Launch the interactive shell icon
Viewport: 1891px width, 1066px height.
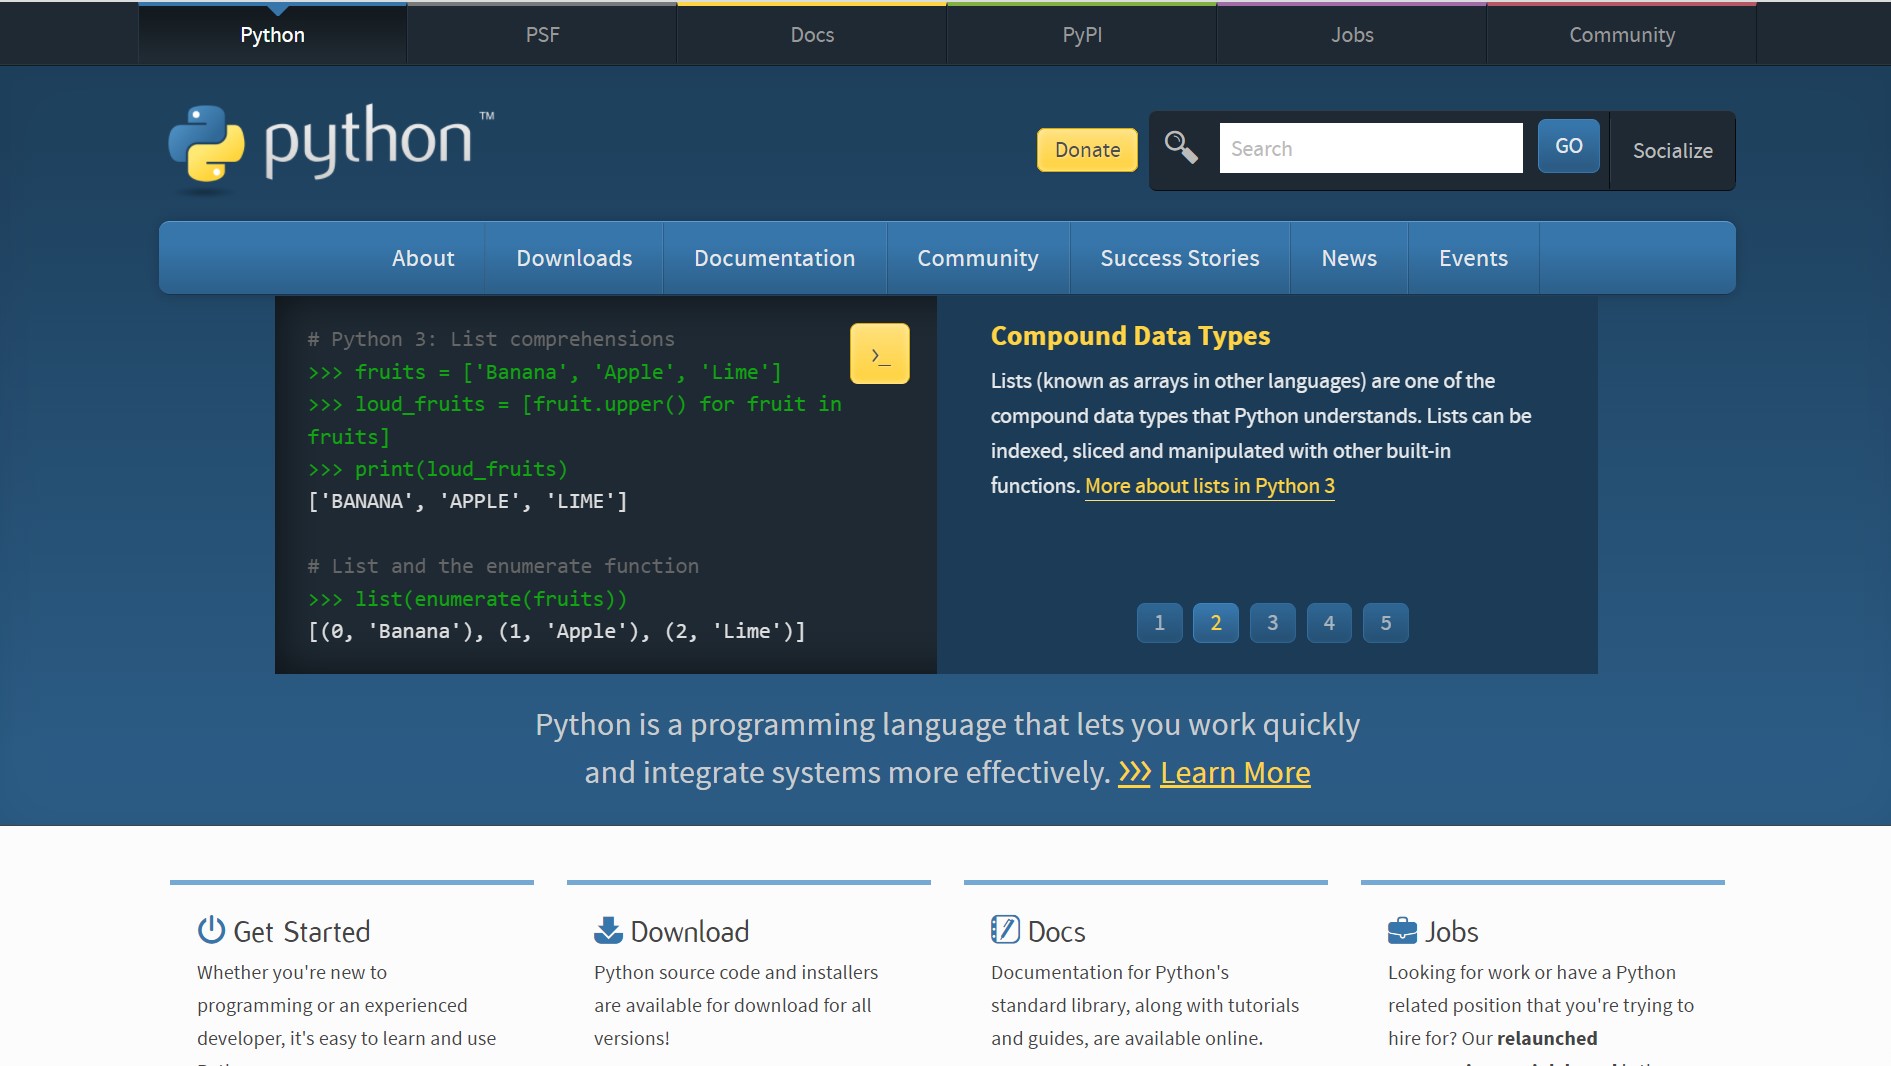click(x=879, y=354)
